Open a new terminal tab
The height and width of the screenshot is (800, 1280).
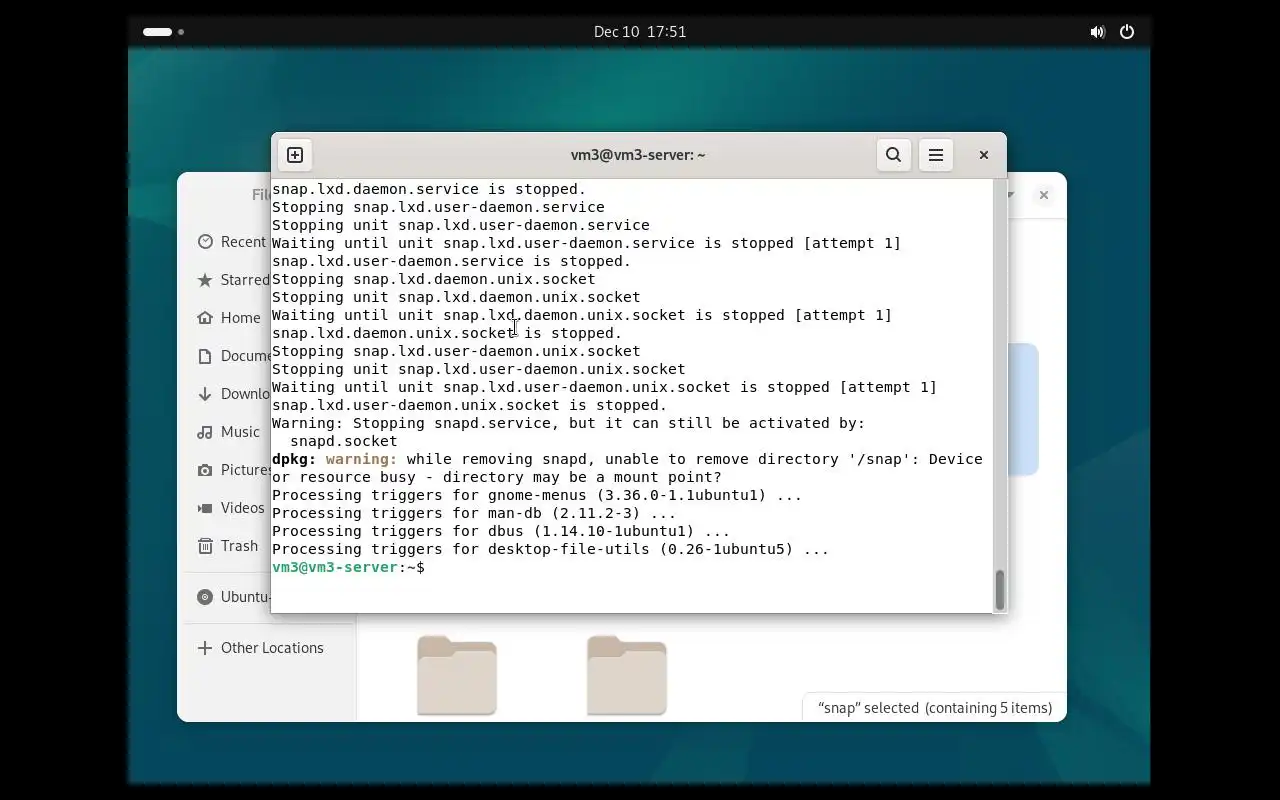(x=295, y=155)
